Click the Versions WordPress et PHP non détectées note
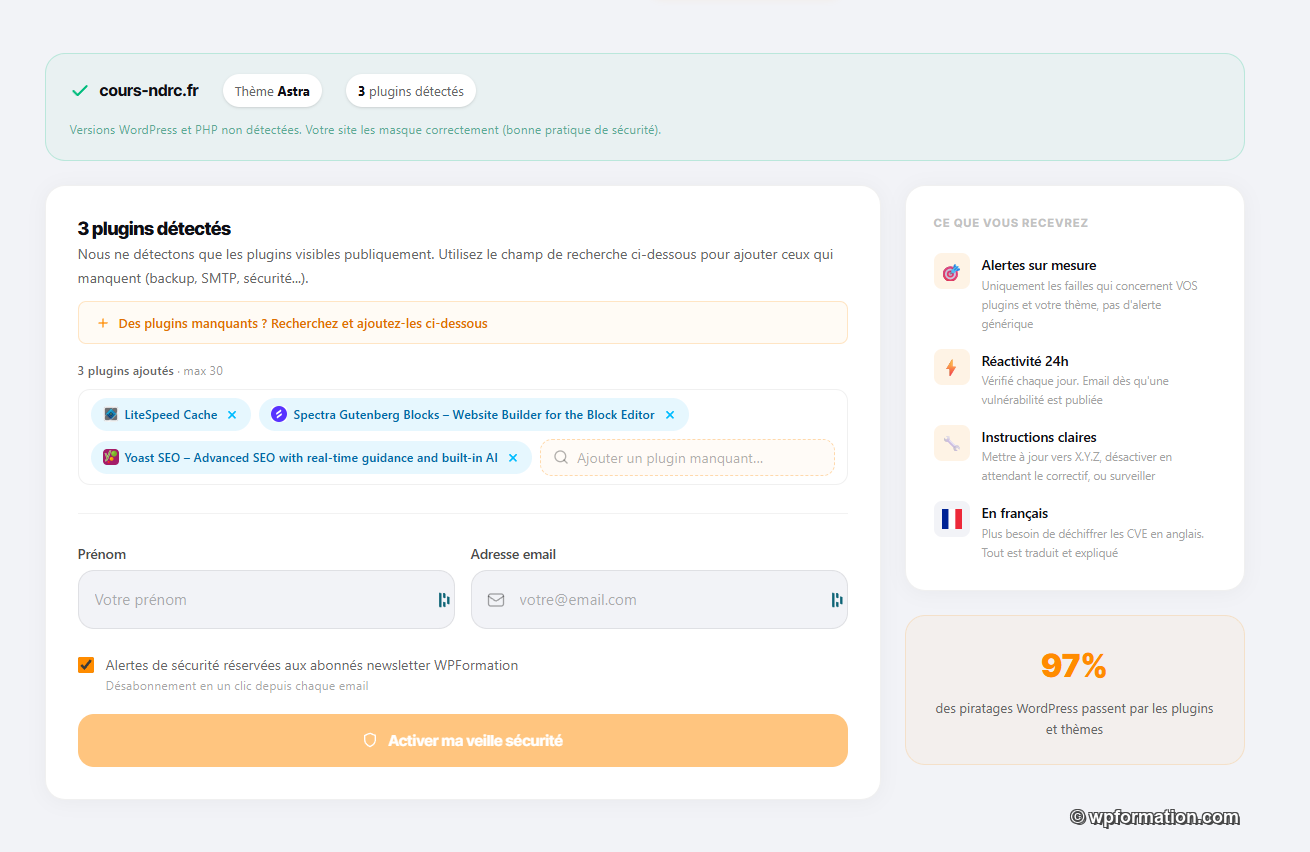Viewport: 1310px width, 852px height. pos(365,130)
